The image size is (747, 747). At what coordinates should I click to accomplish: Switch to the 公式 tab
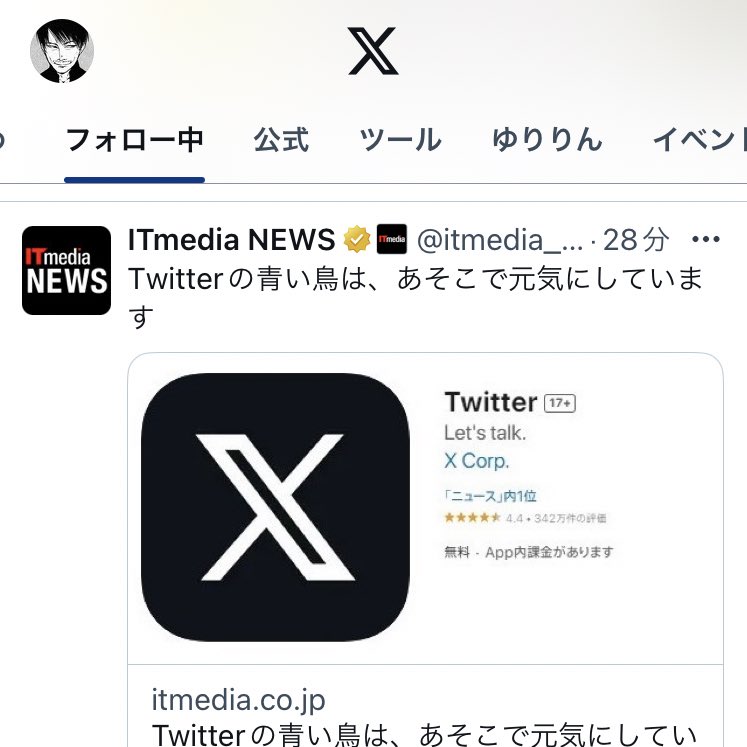[x=281, y=140]
